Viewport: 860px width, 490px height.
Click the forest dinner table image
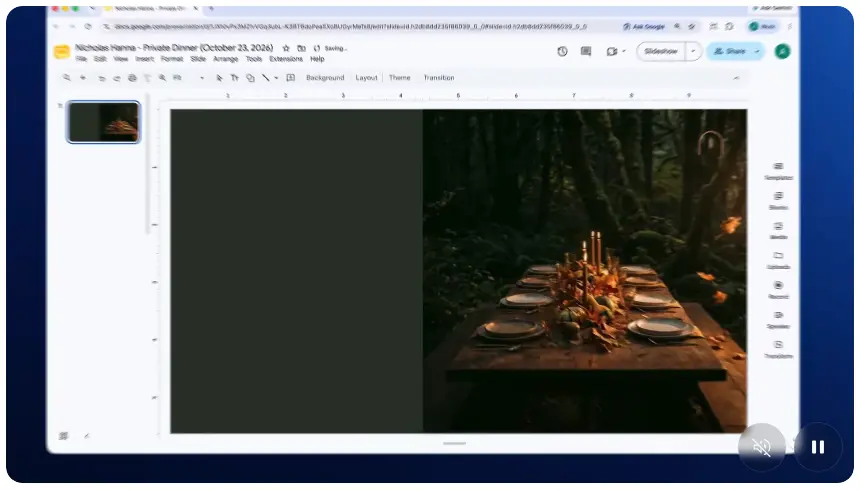point(585,271)
